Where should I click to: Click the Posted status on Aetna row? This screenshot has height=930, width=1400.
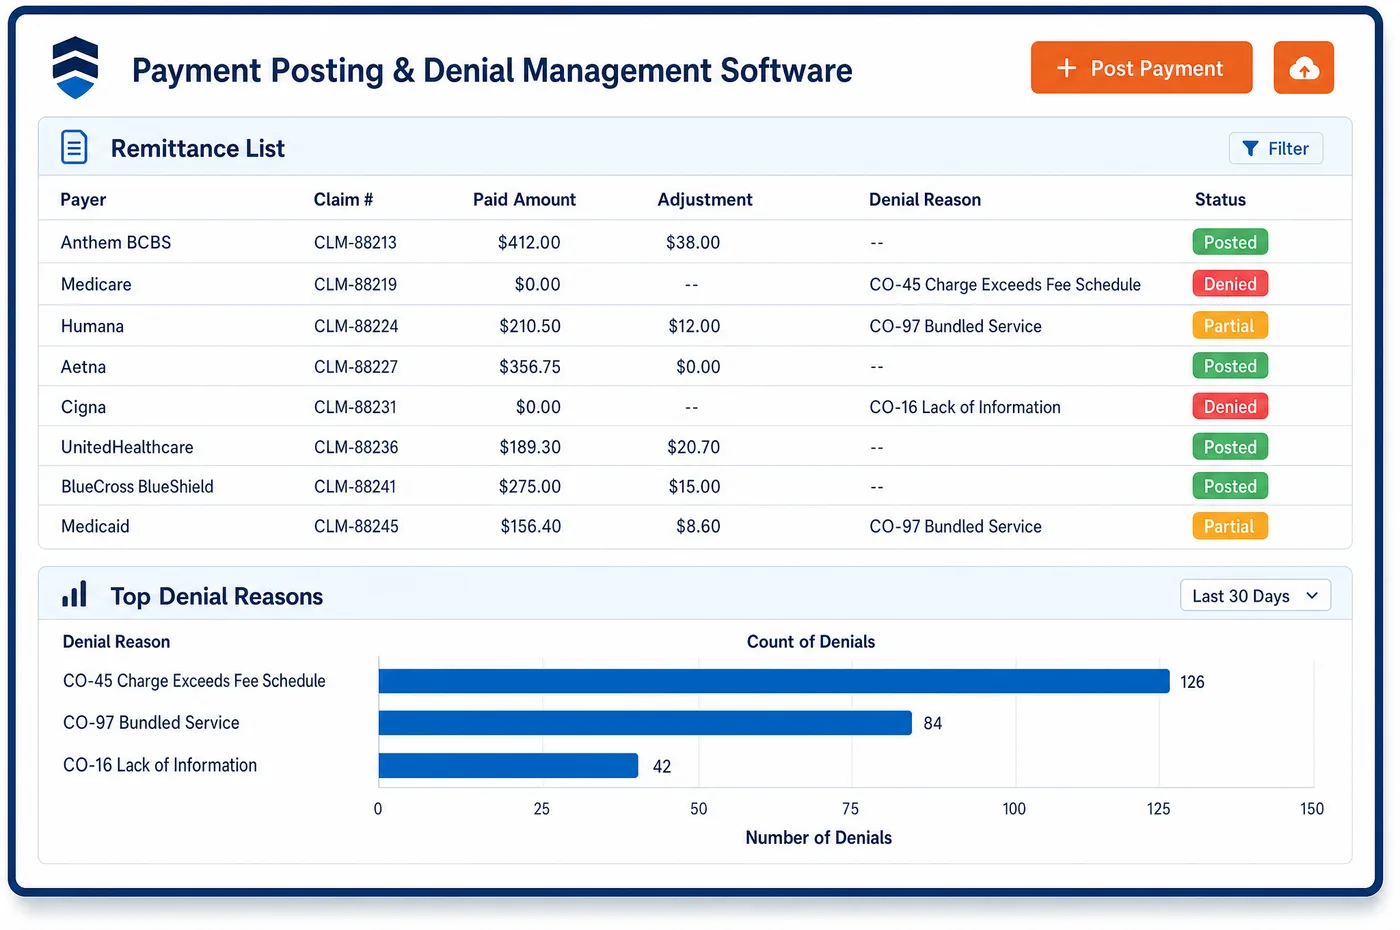(x=1230, y=366)
